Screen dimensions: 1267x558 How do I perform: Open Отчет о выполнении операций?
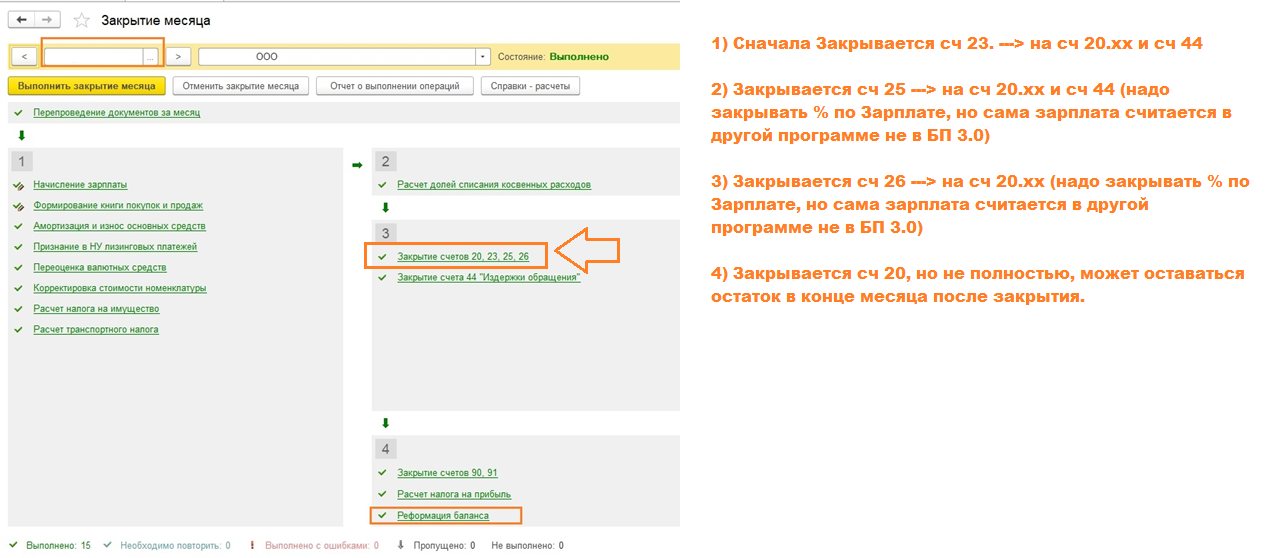(395, 86)
